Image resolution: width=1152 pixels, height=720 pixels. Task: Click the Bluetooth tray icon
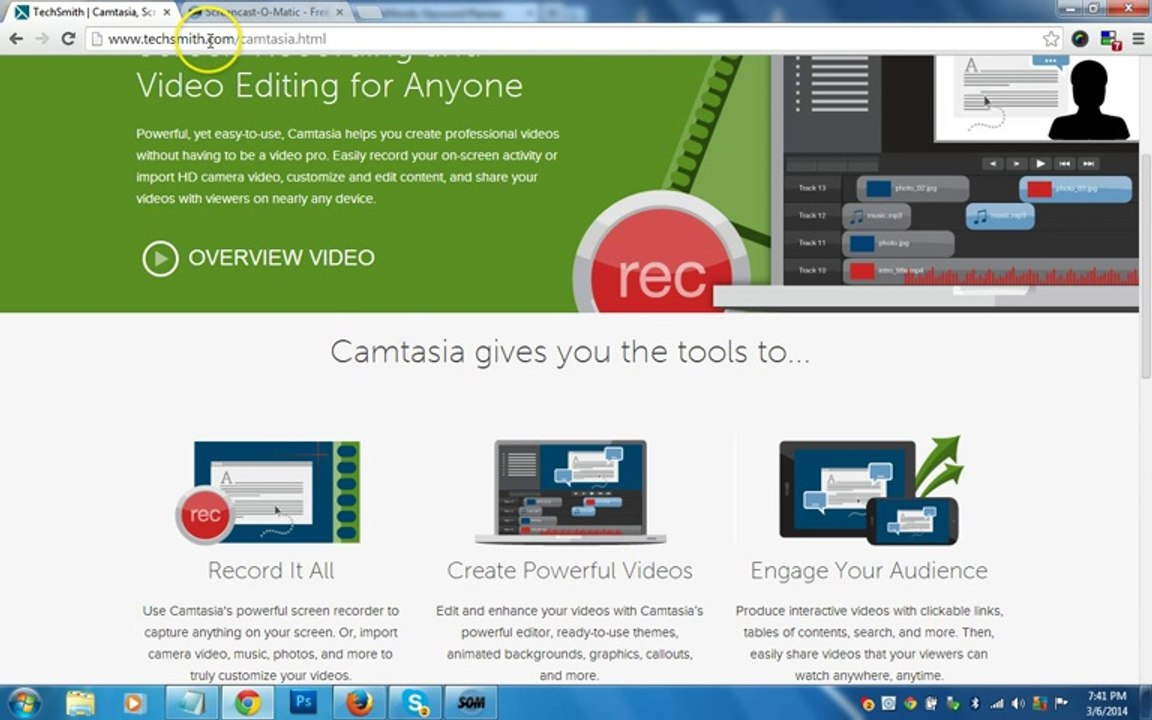[975, 704]
